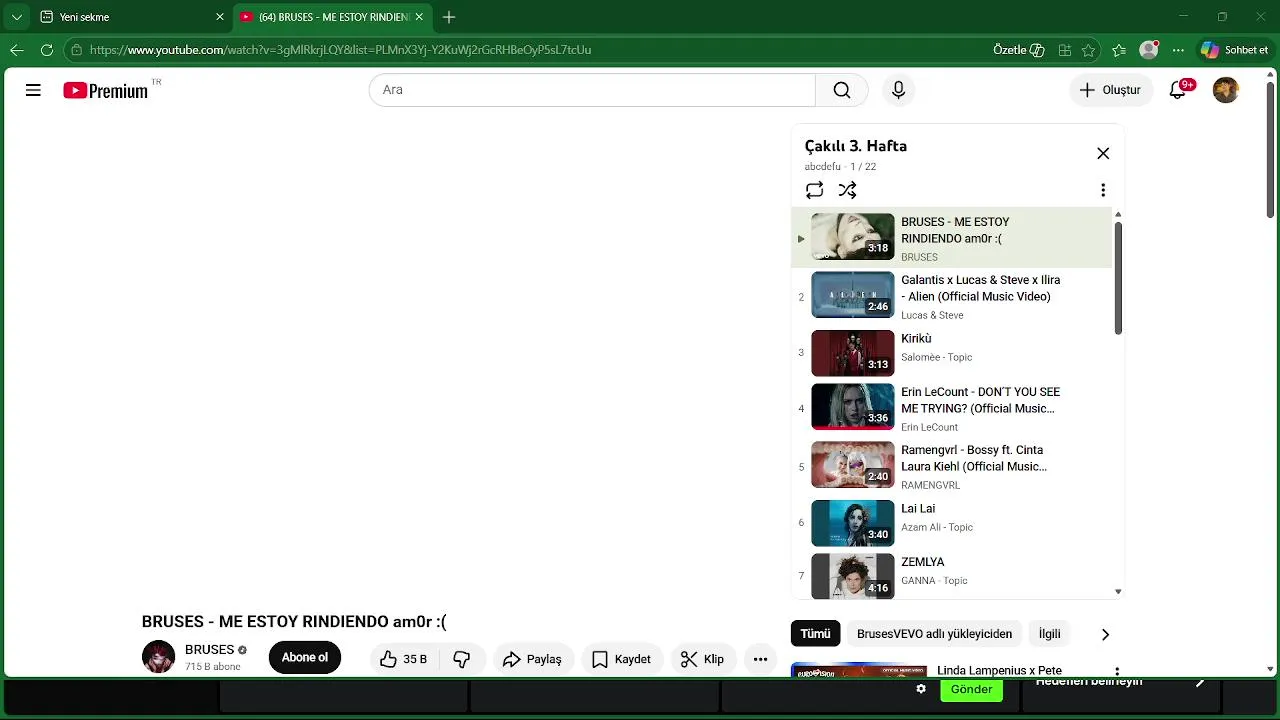The image size is (1280, 720).
Task: Open gear icon beside Gönder
Action: (x=921, y=689)
